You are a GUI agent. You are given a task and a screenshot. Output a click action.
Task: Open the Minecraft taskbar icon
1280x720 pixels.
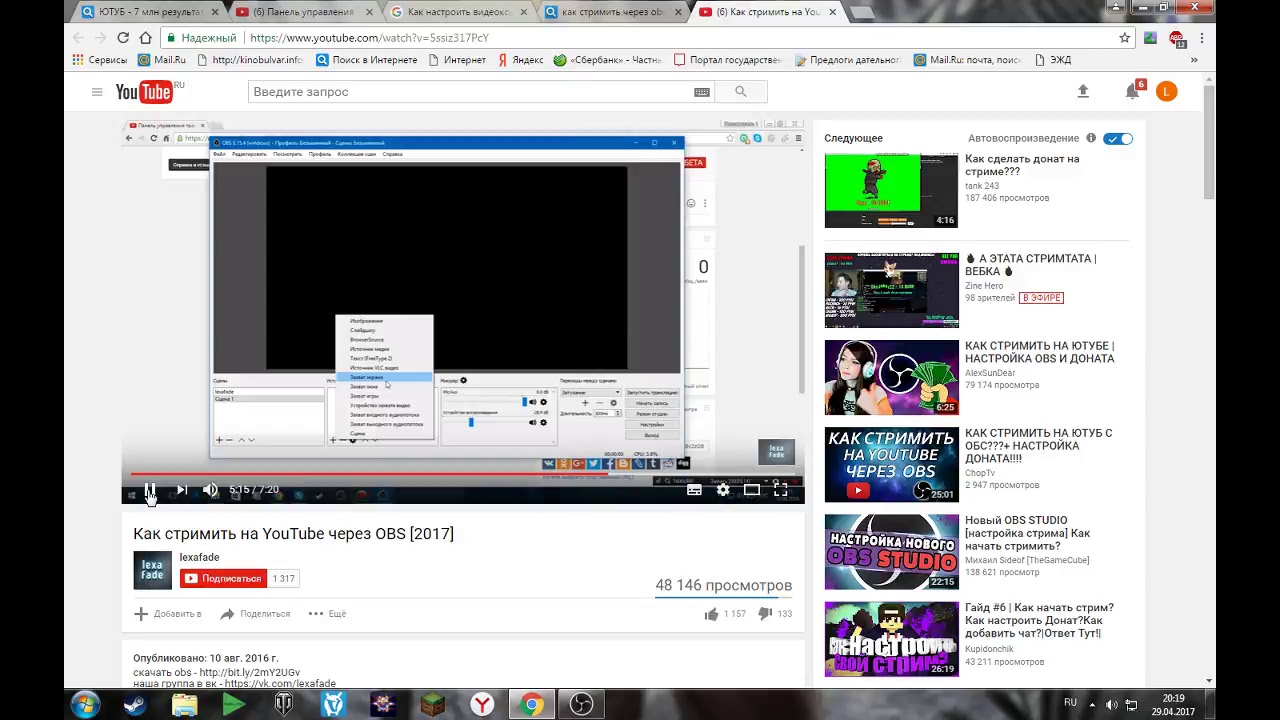tap(432, 705)
